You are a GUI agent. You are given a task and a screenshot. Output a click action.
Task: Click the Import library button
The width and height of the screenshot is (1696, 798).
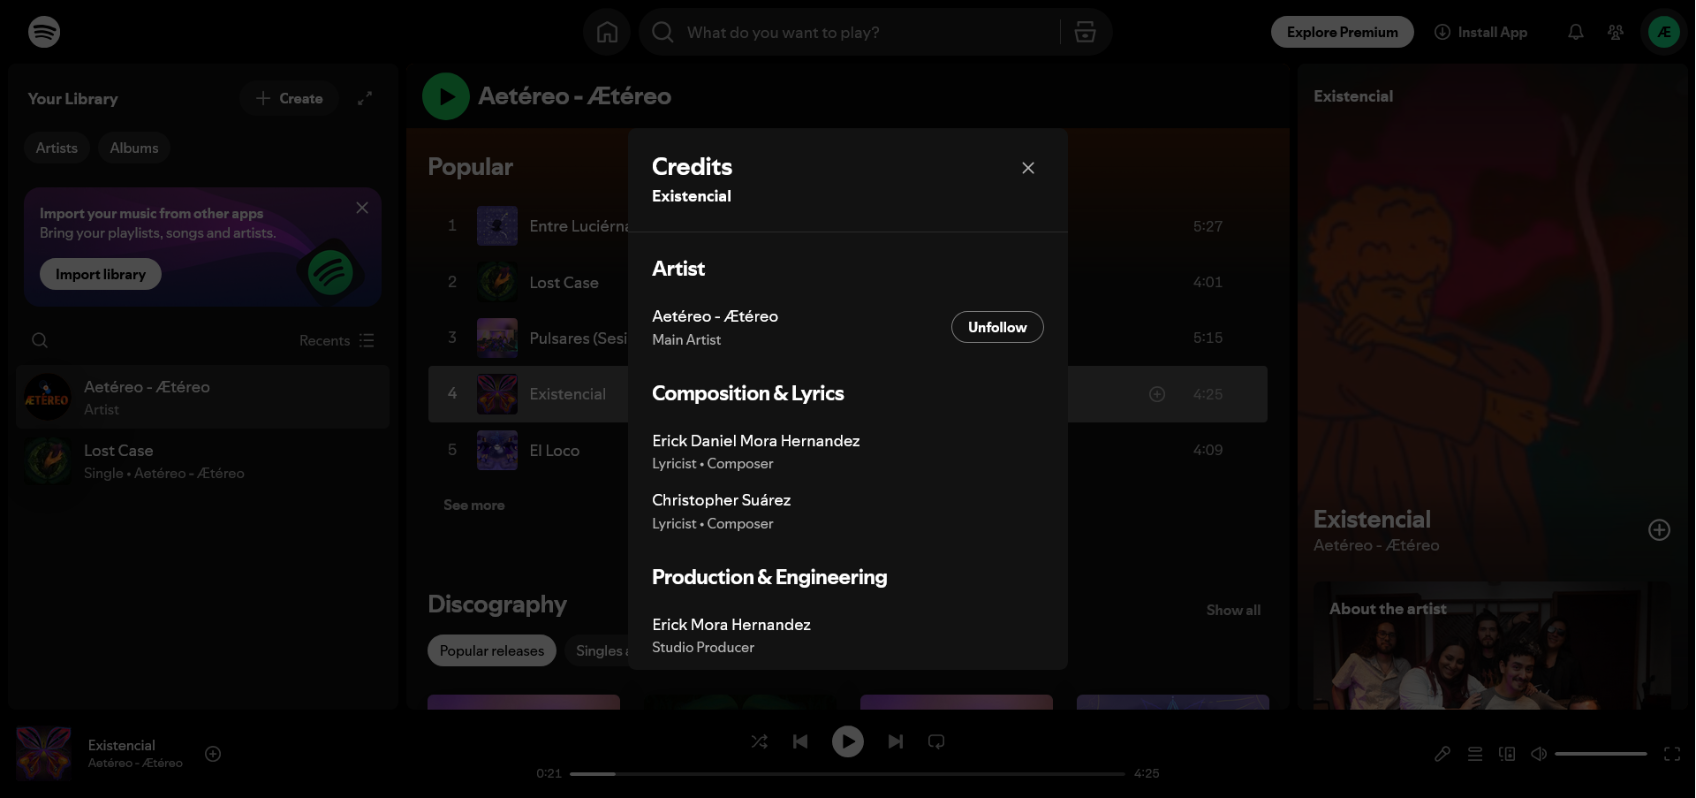point(101,274)
